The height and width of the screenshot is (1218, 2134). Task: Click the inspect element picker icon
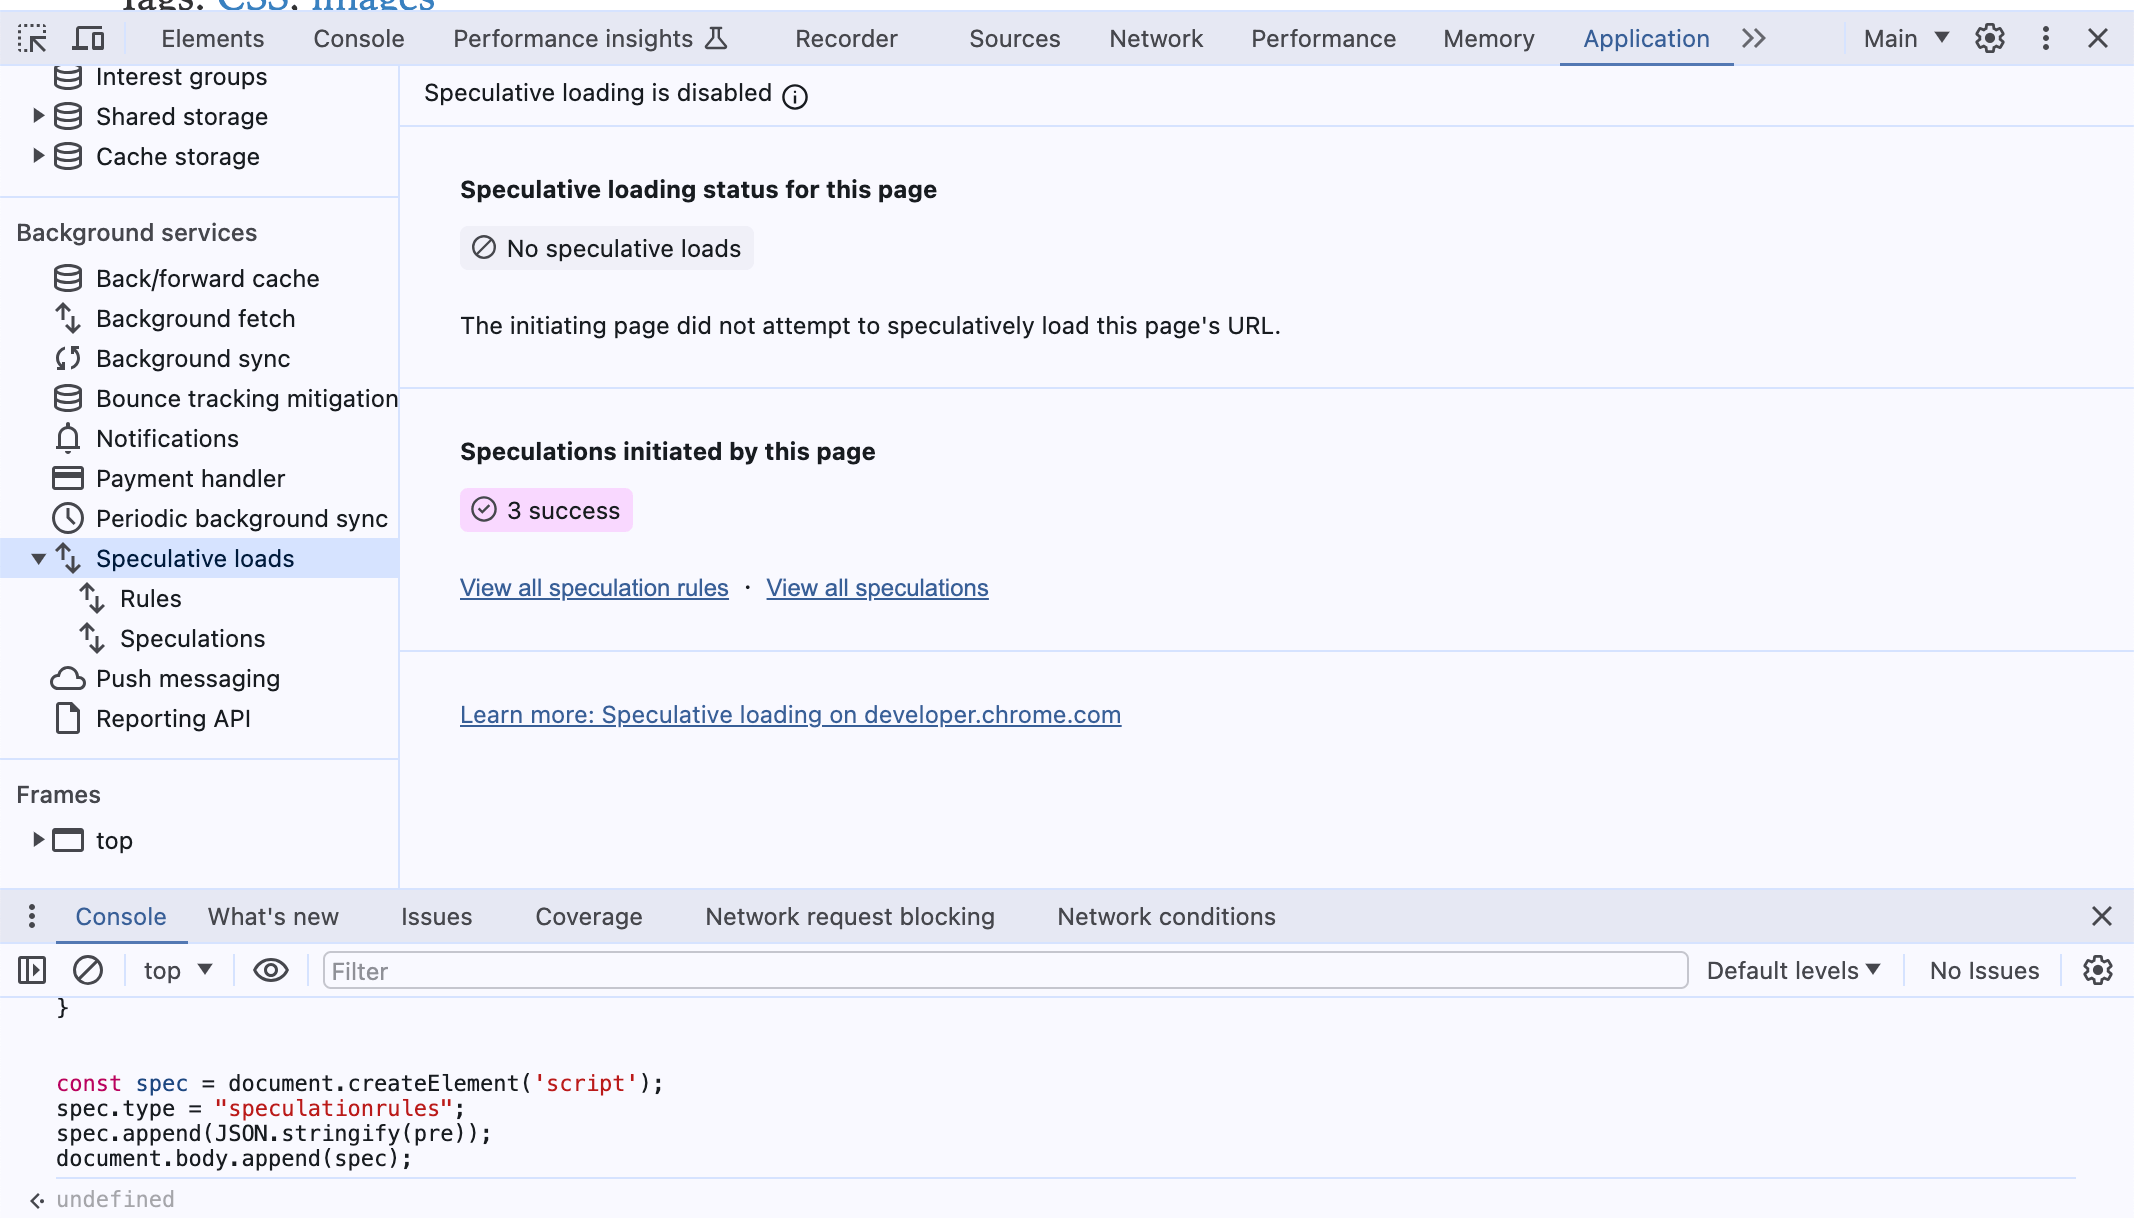click(32, 39)
